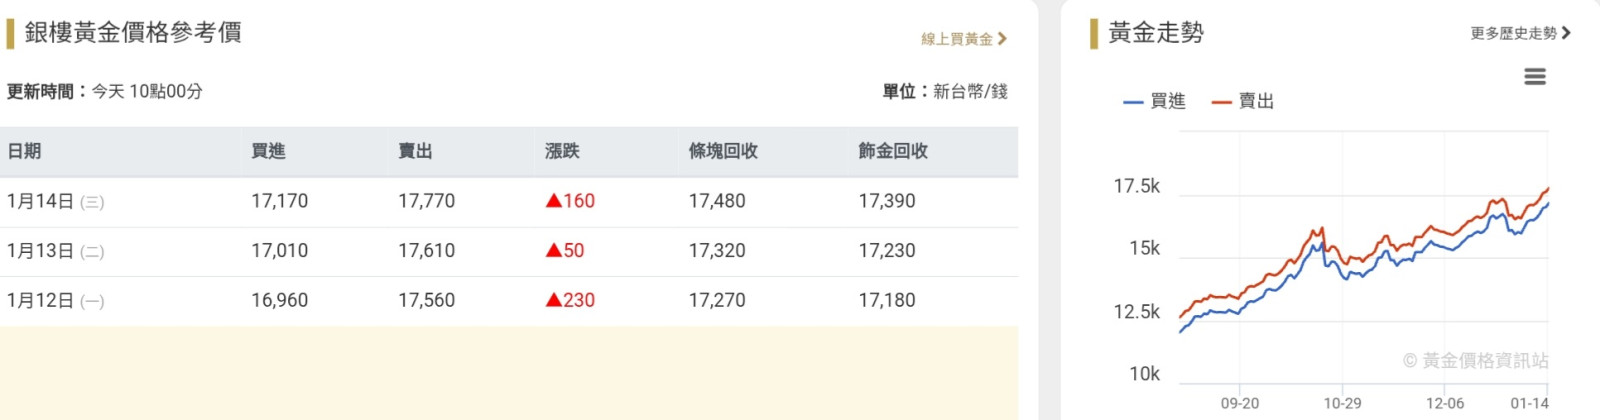Click the red up arrow beside 160
Viewport: 1600px width, 420px height.
point(553,201)
